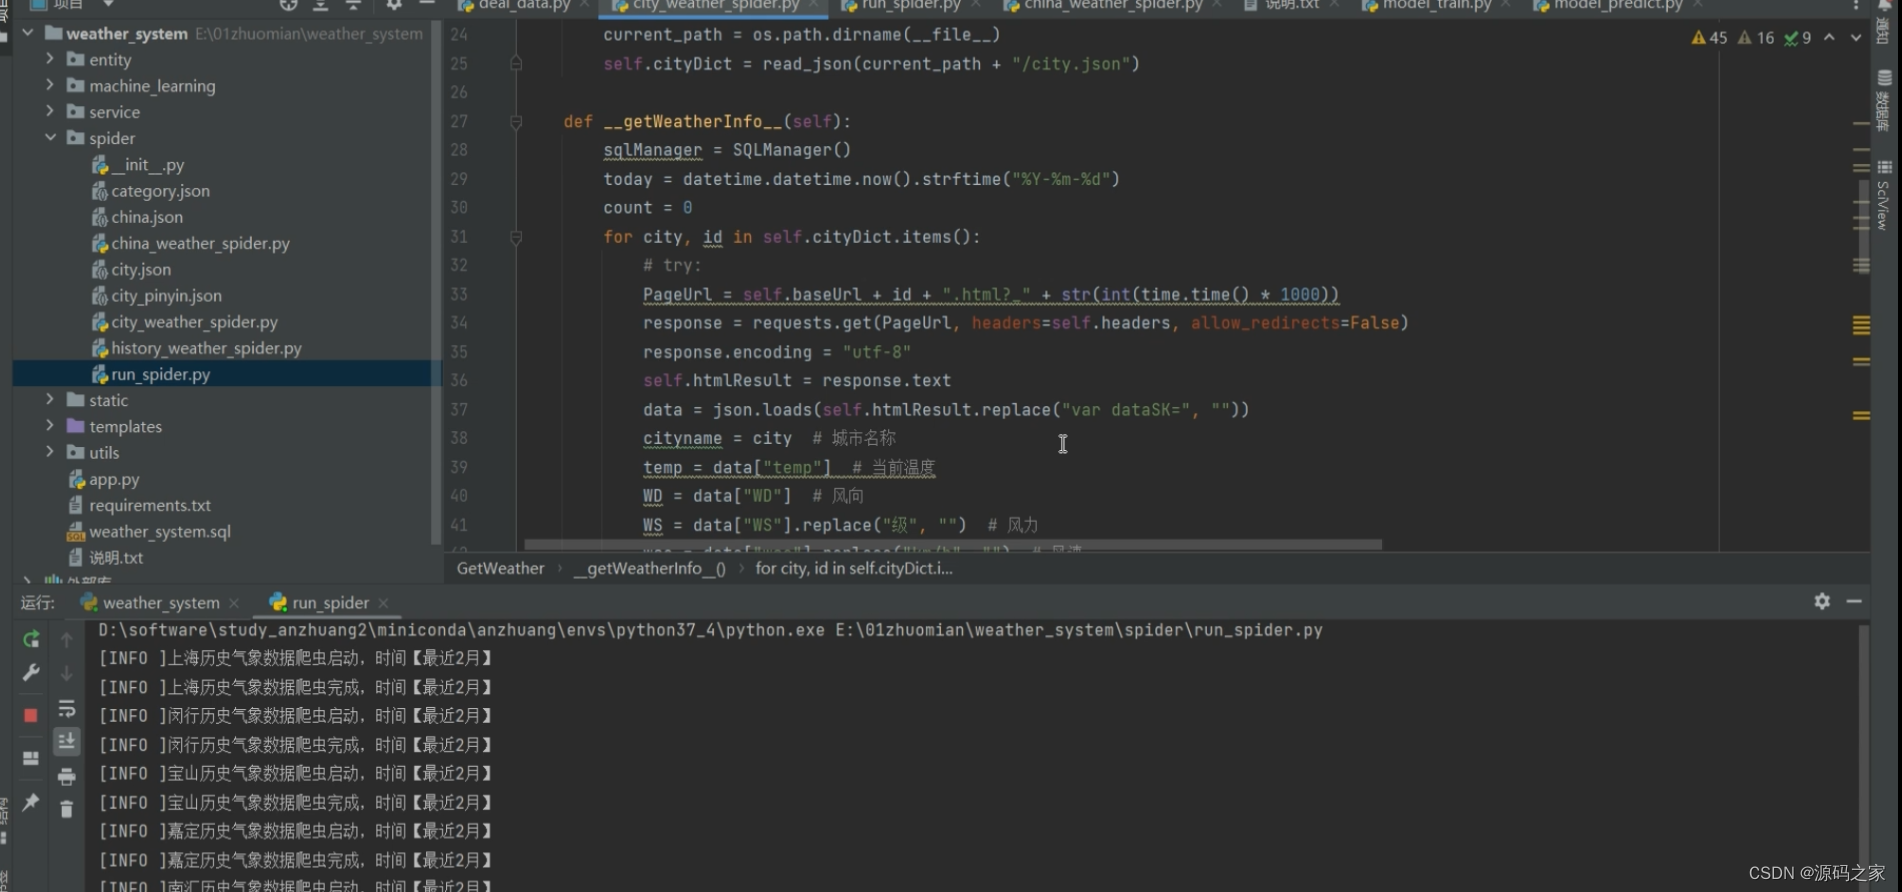Collapse the weather_system root folder
Screen dimensions: 1902x892
pos(28,33)
